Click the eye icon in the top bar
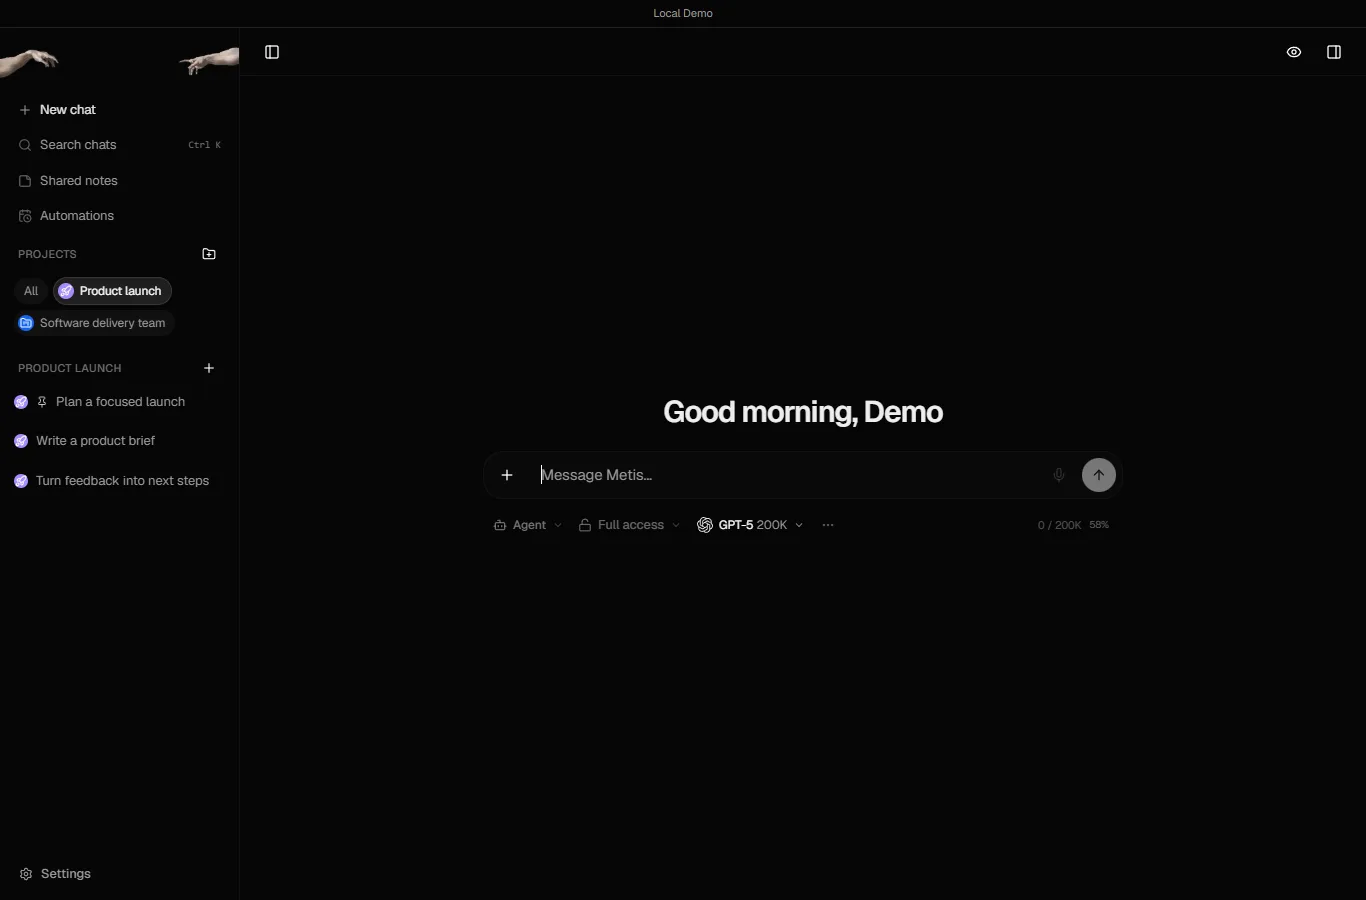This screenshot has height=900, width=1366. click(x=1294, y=52)
